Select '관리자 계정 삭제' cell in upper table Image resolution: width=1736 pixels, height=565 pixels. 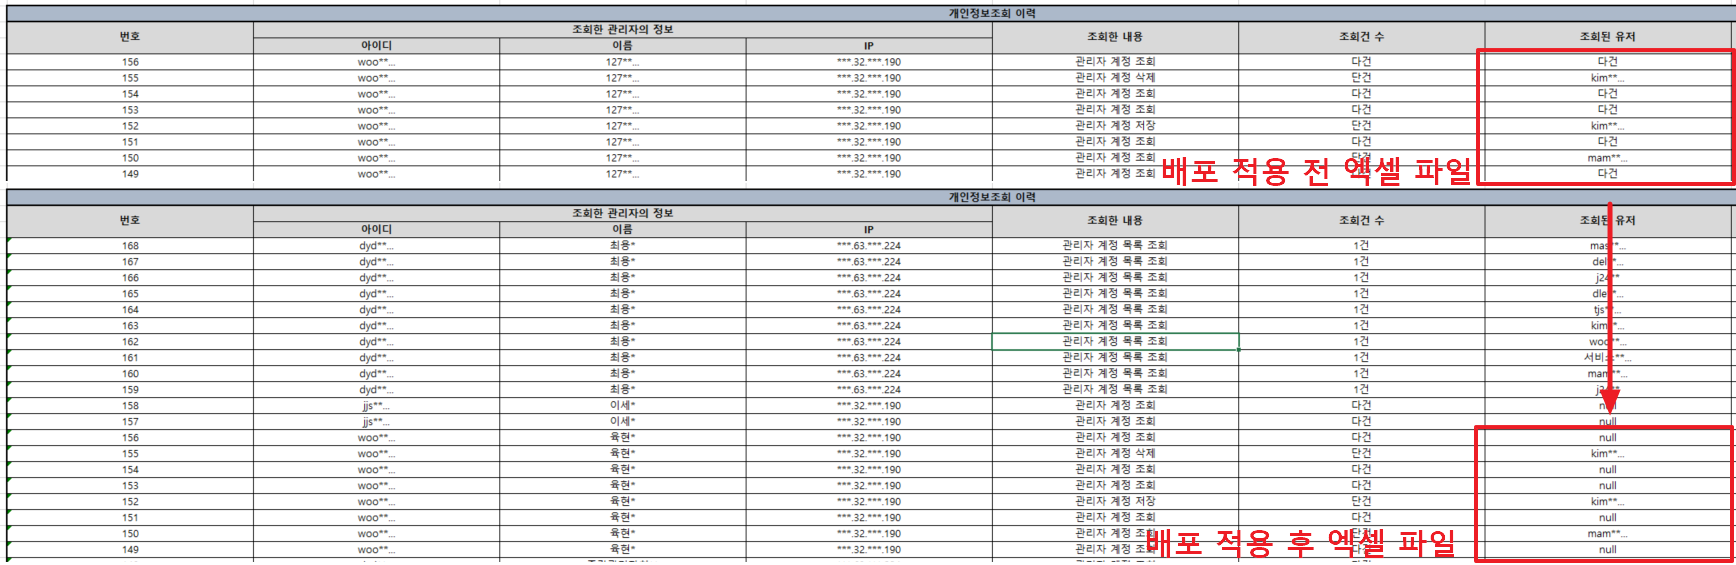coord(1115,78)
